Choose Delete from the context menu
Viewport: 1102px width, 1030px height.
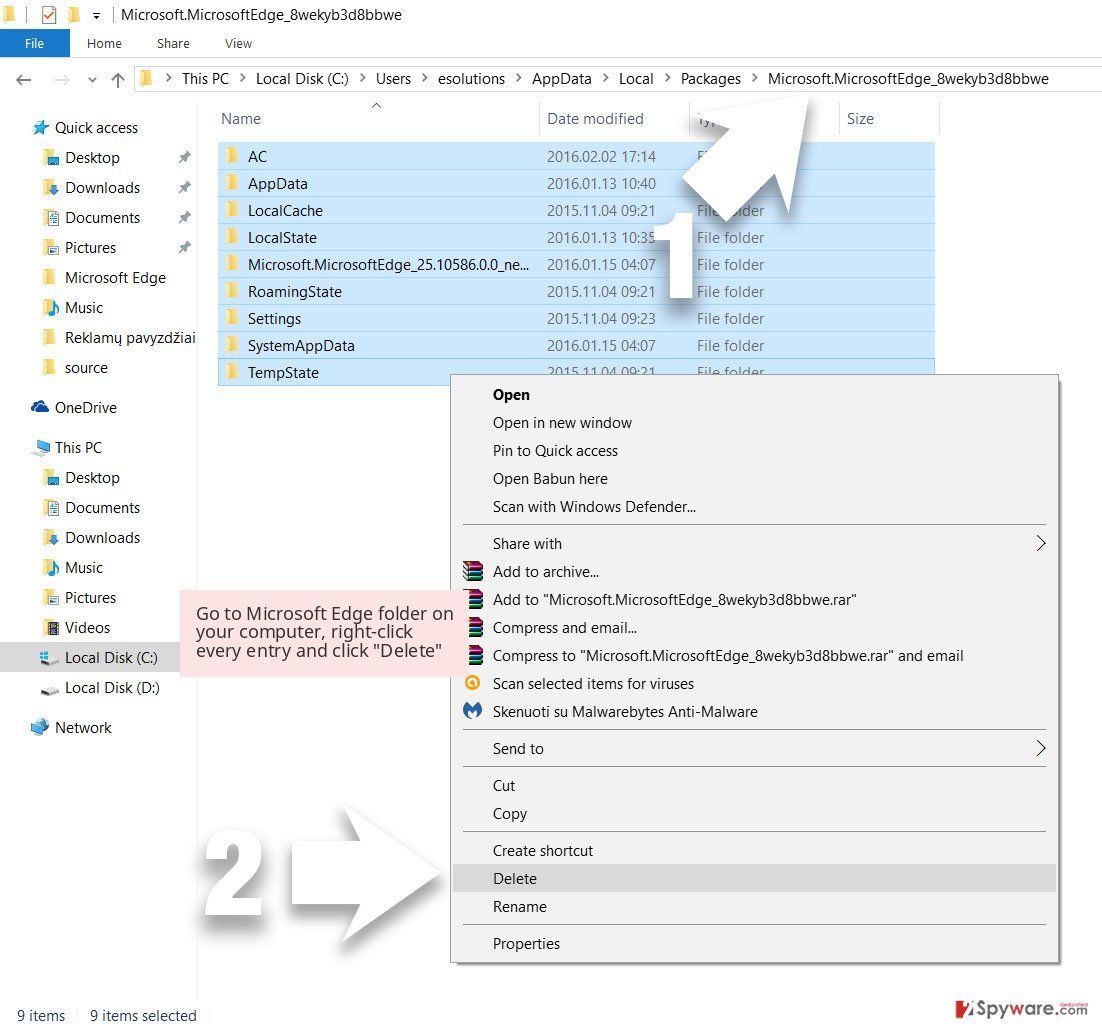(x=754, y=879)
